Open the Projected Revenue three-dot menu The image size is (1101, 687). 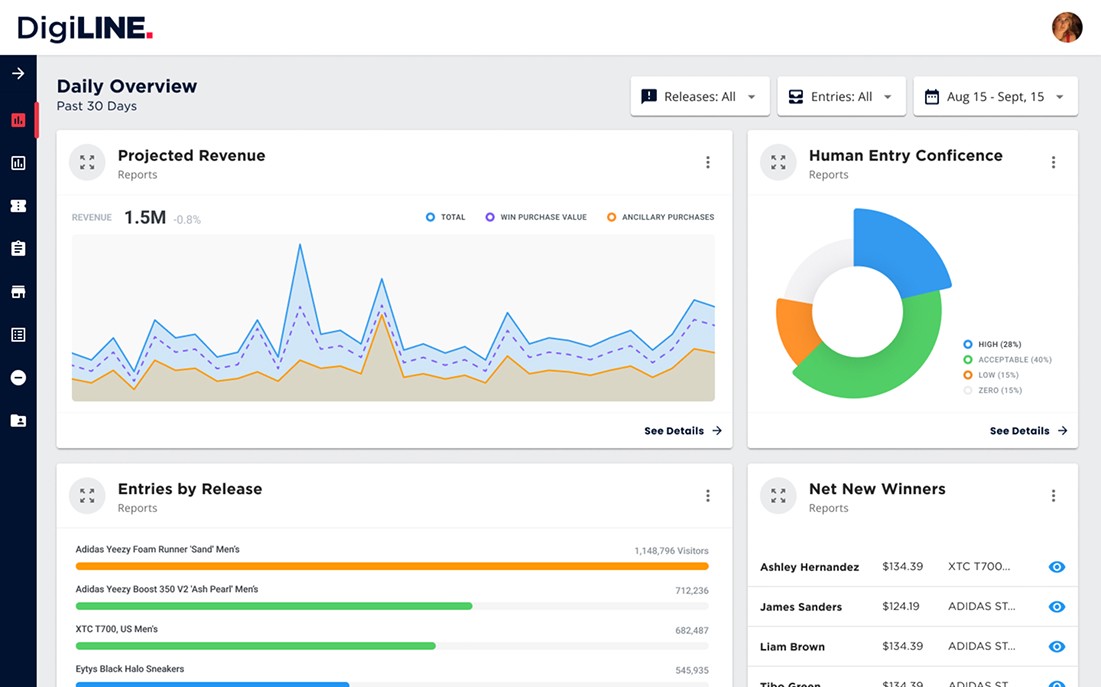[x=708, y=162]
